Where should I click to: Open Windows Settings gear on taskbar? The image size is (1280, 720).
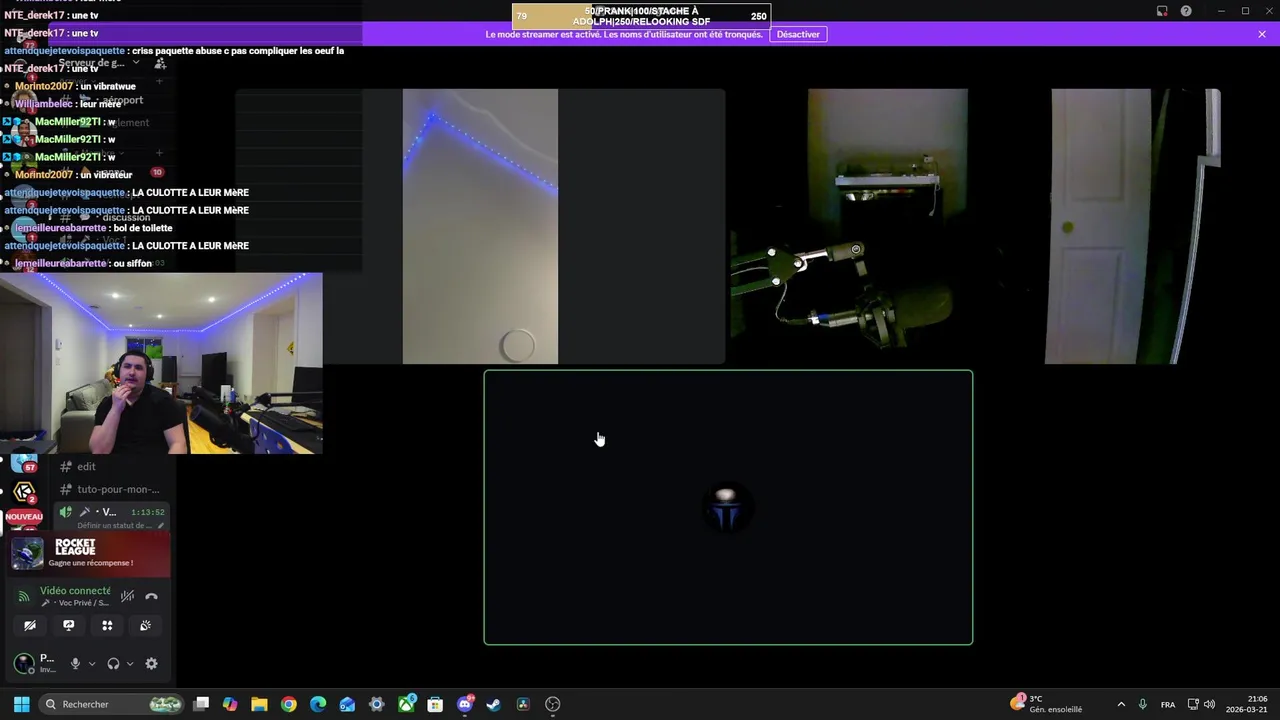(x=377, y=704)
